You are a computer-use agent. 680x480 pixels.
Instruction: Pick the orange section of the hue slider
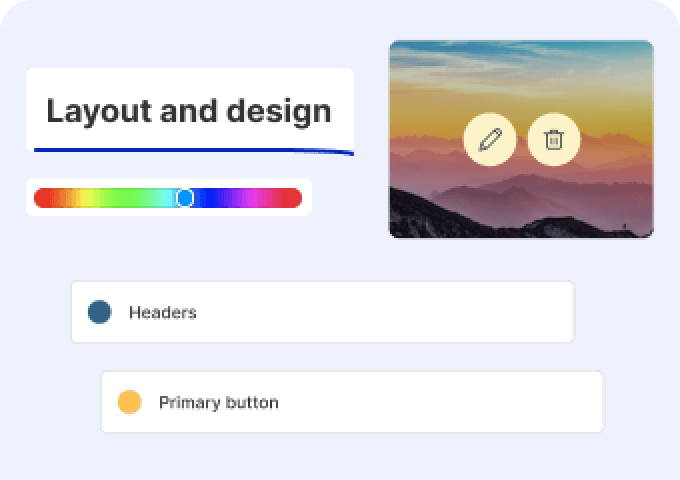pyautogui.click(x=63, y=198)
